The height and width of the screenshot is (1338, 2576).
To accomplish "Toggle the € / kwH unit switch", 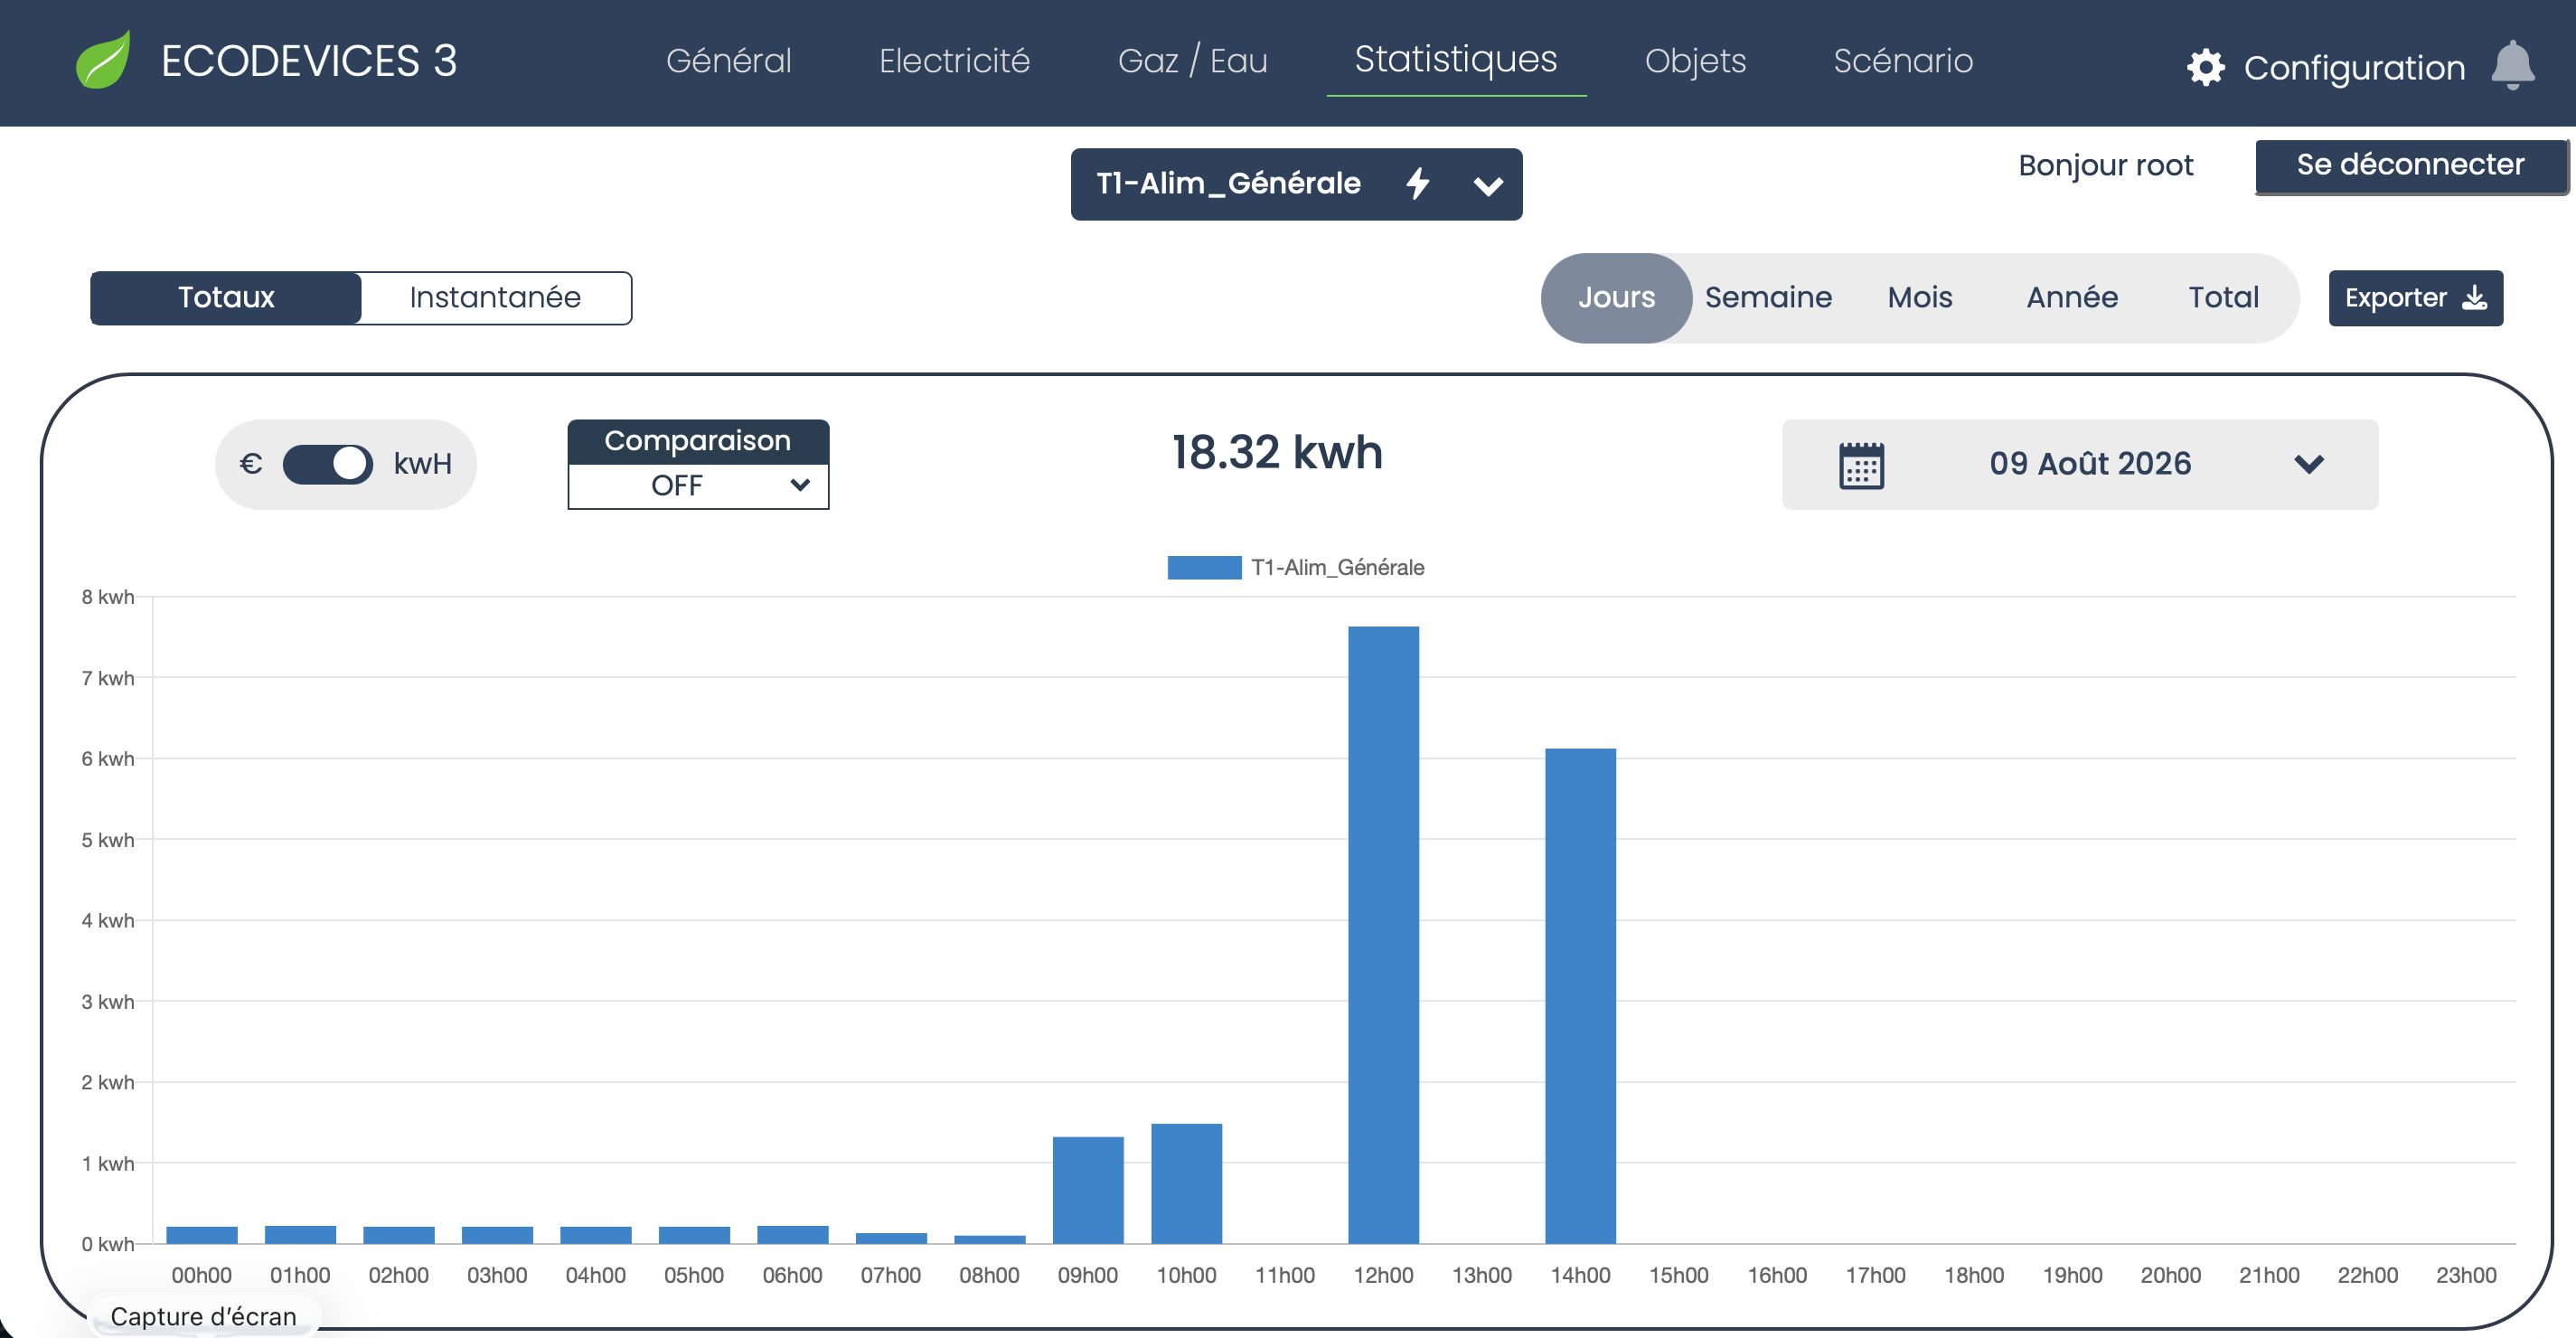I will click(328, 464).
